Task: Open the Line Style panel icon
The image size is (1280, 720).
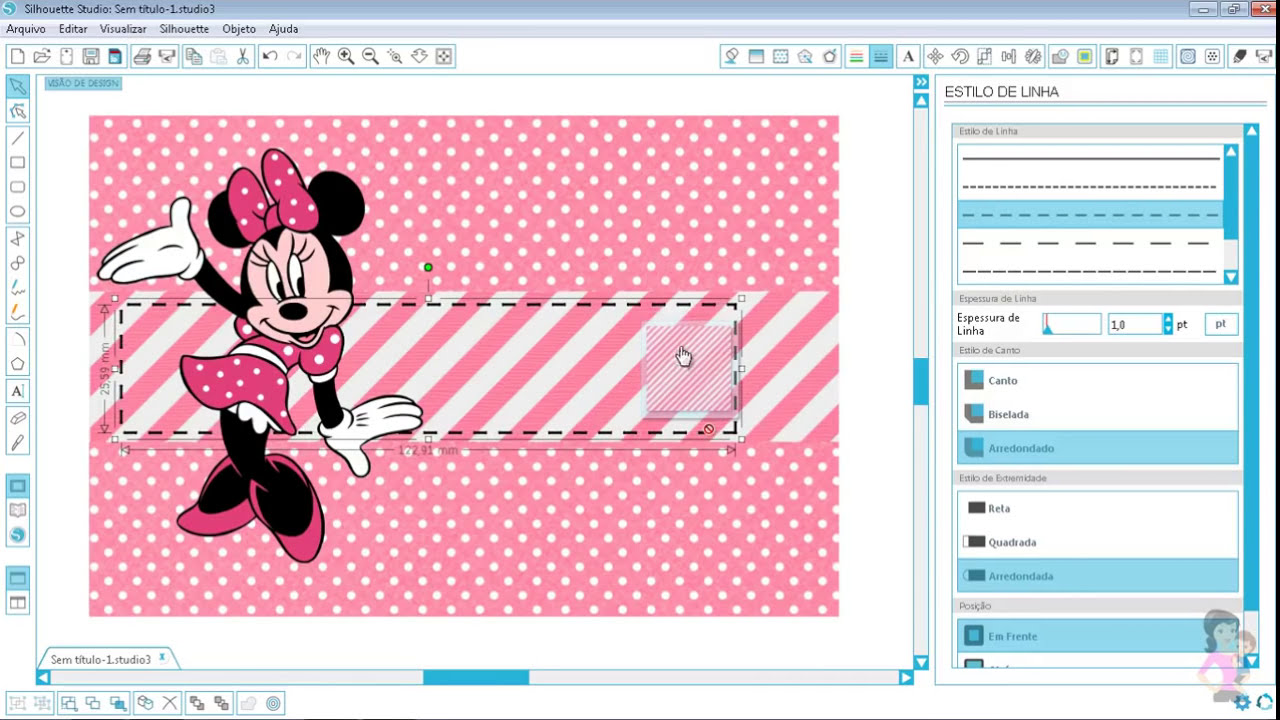Action: pyautogui.click(x=881, y=57)
